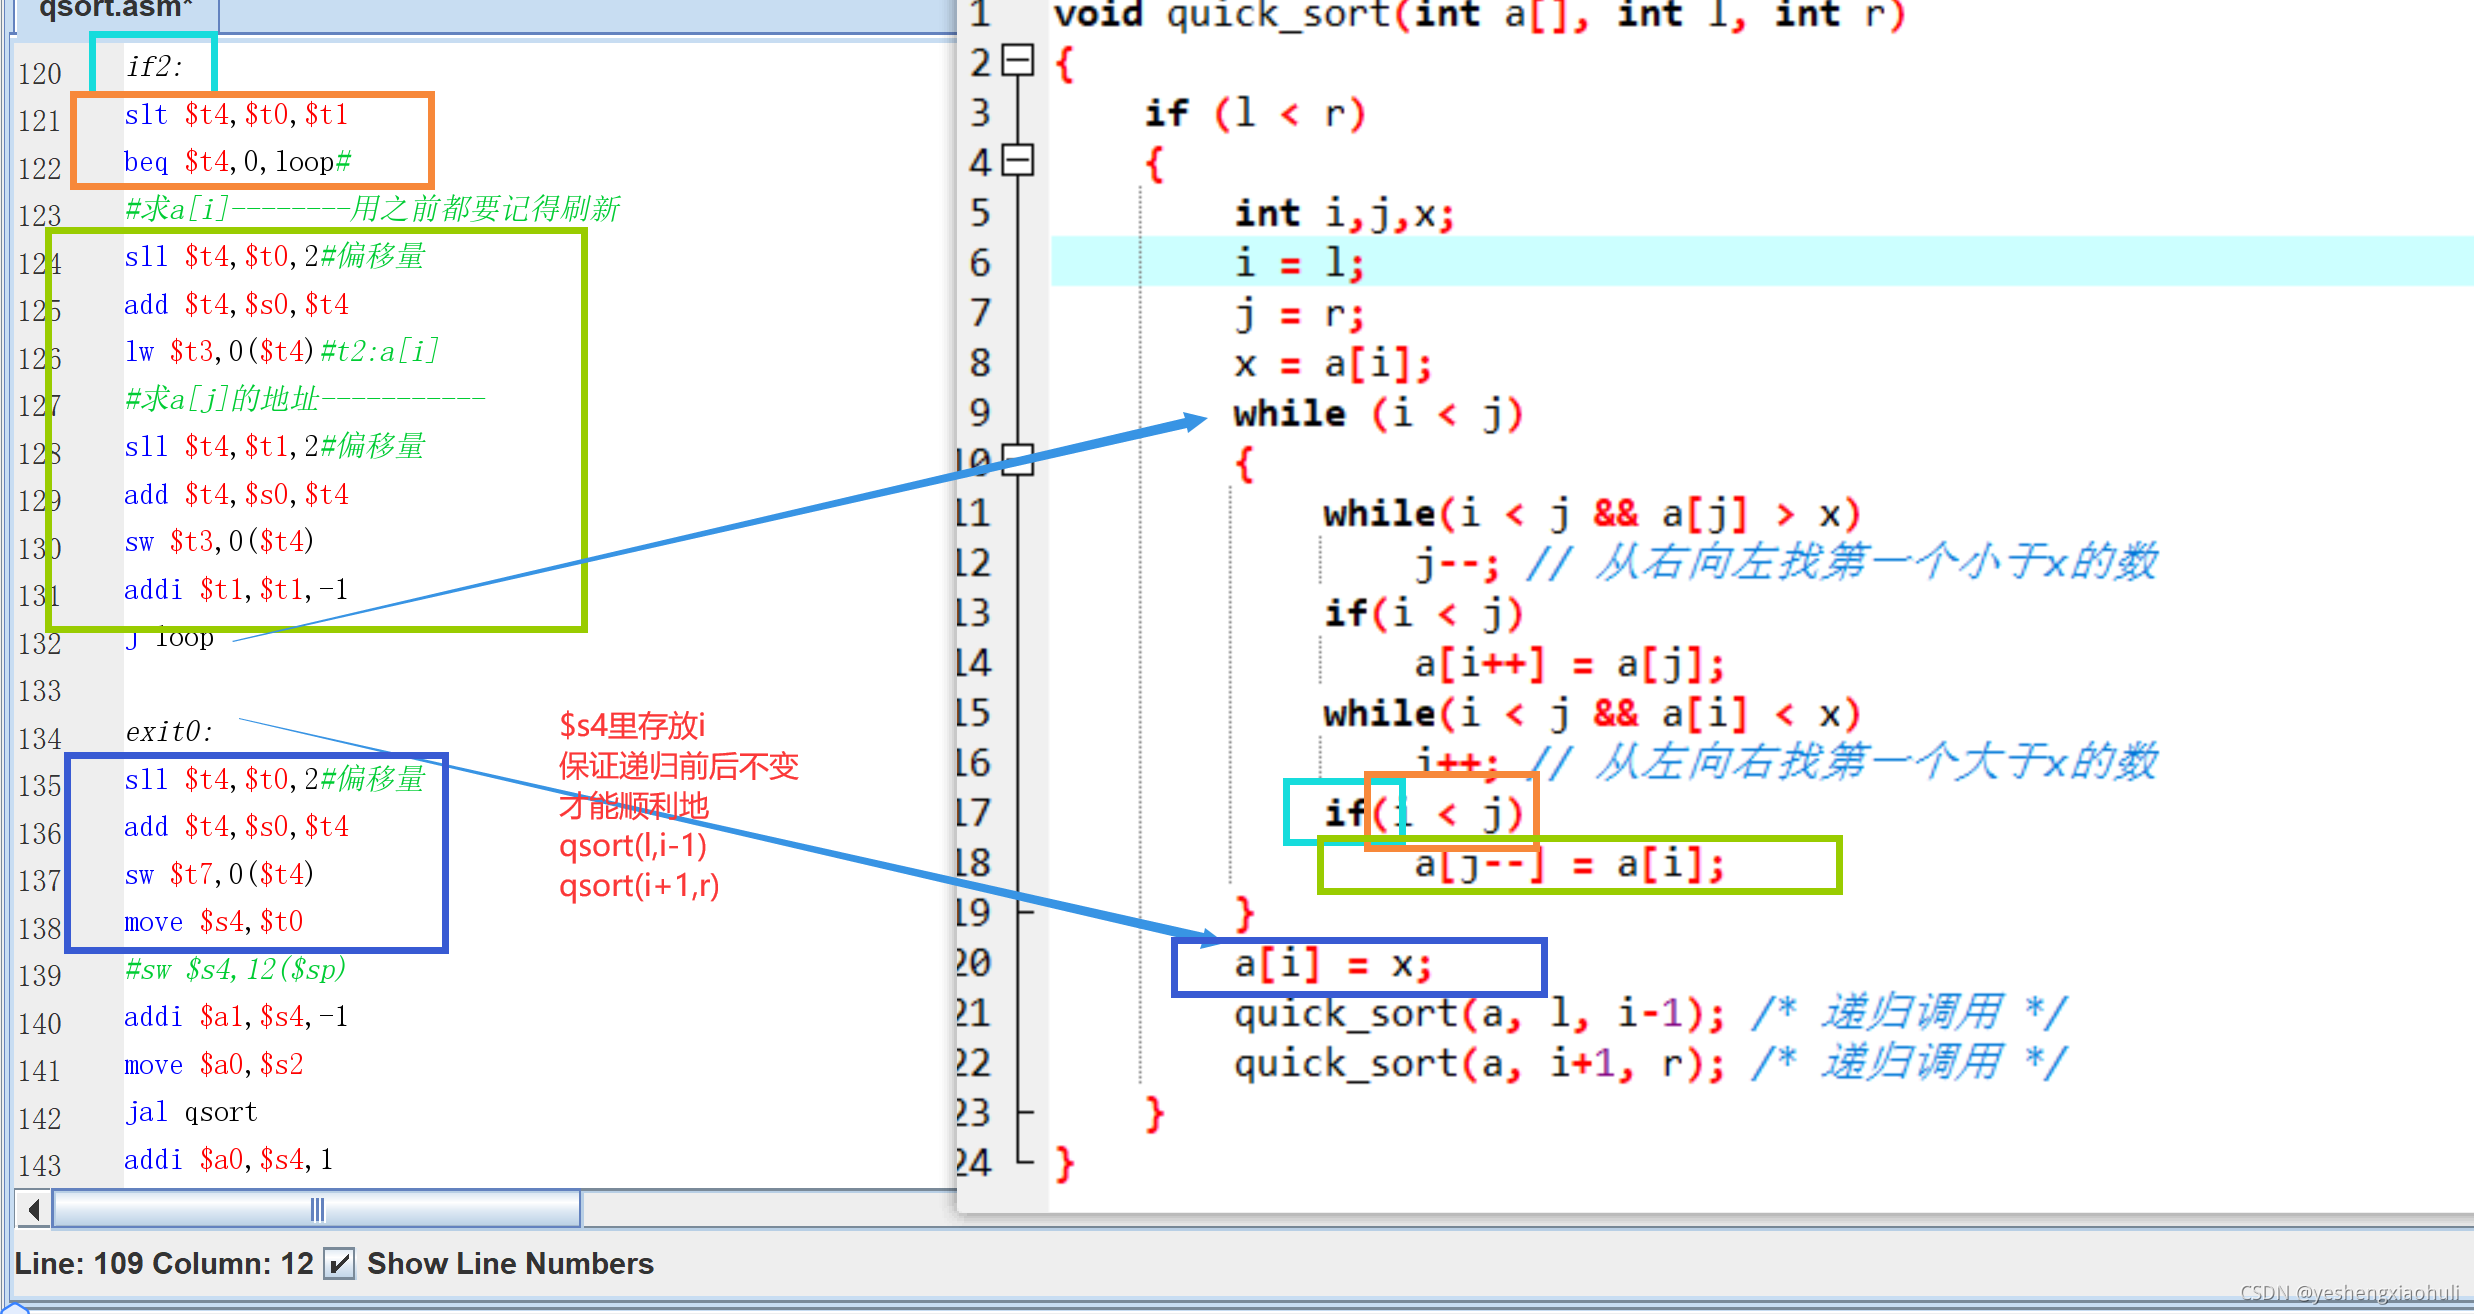Click the 'exit0:' label line
The image size is (2474, 1314).
(169, 732)
